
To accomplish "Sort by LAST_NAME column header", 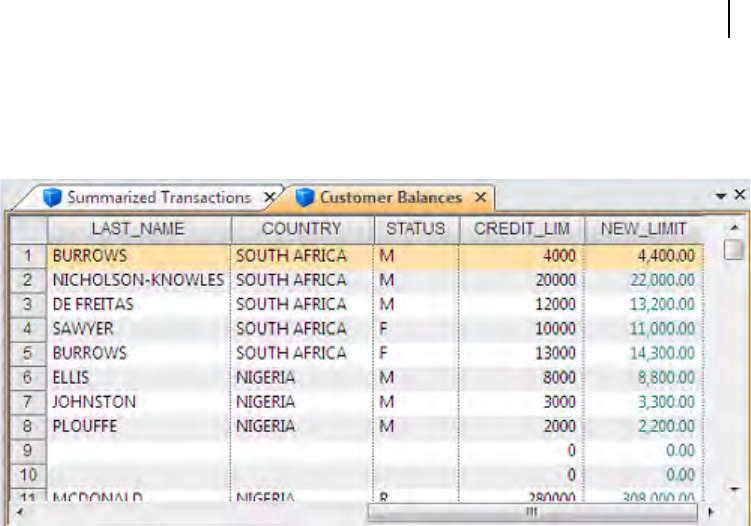I will point(139,229).
